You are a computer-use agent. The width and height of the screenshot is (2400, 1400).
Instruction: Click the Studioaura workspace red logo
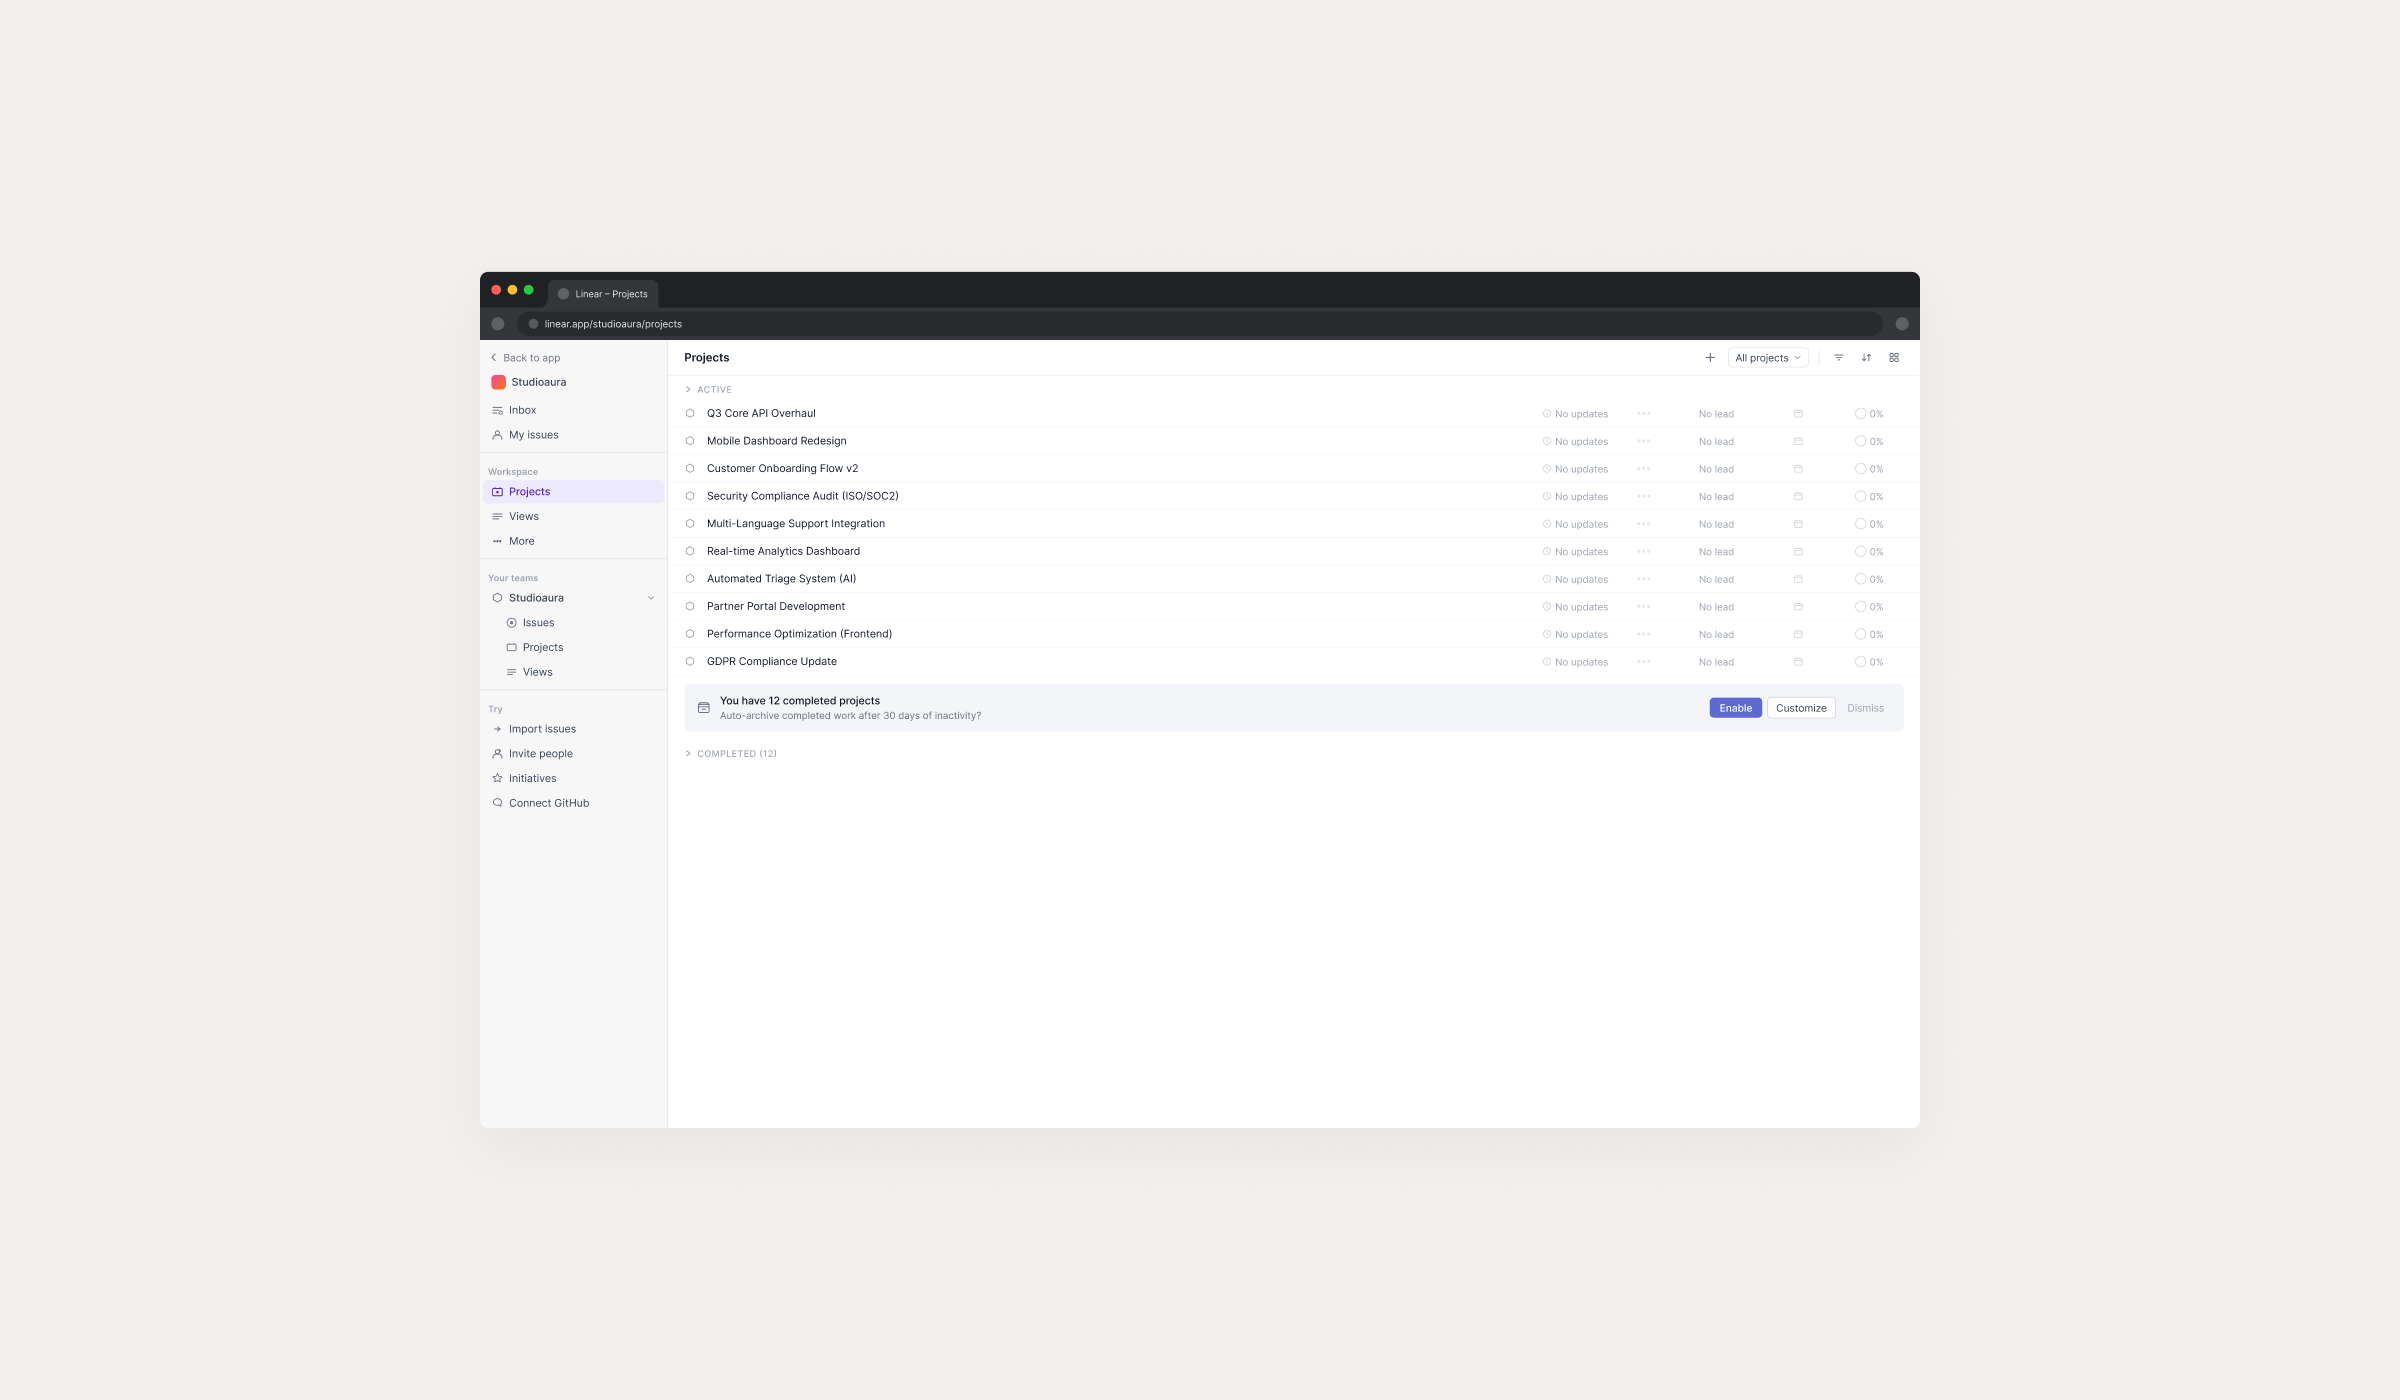[498, 382]
